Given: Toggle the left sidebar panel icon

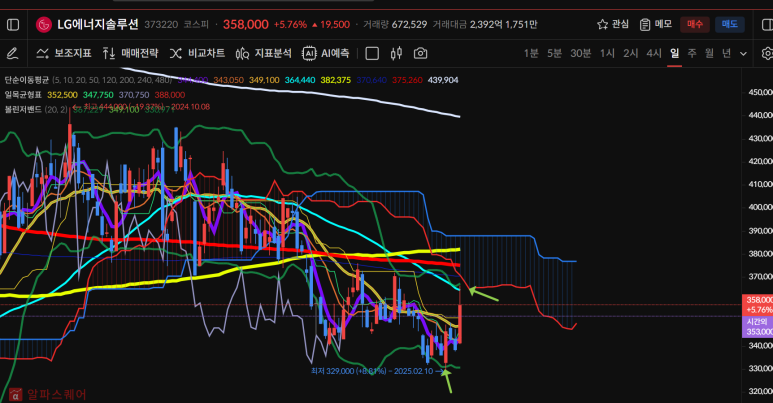Looking at the screenshot, I should (13, 25).
